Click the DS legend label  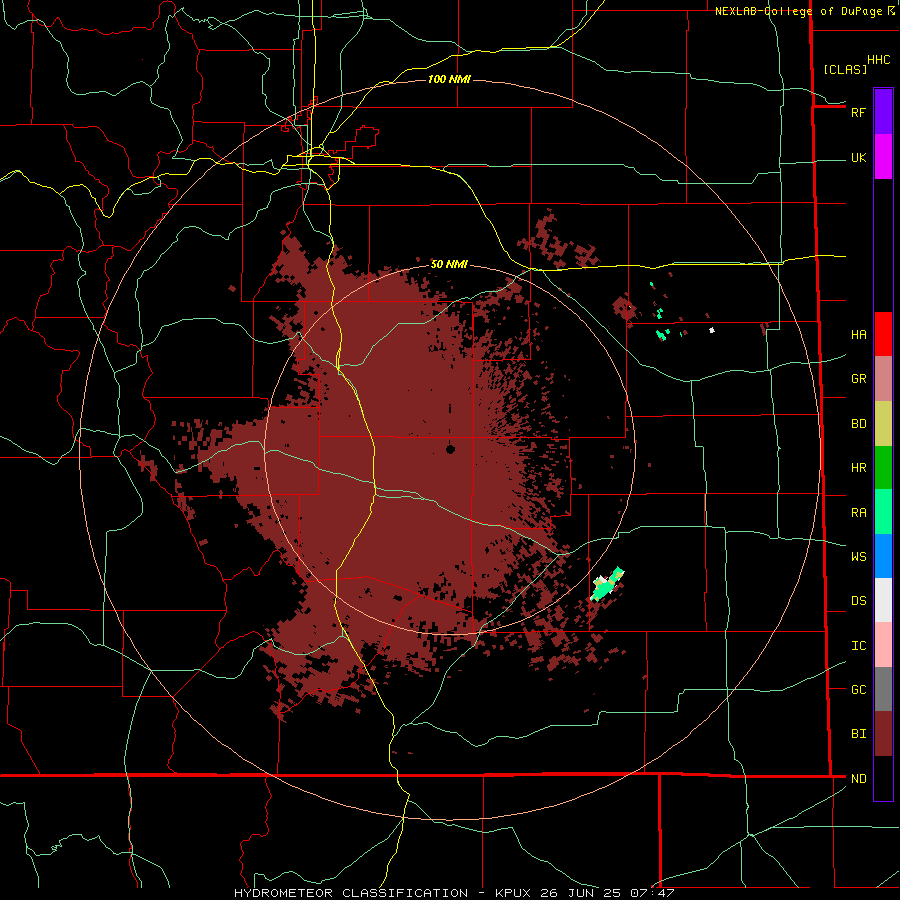(x=858, y=600)
